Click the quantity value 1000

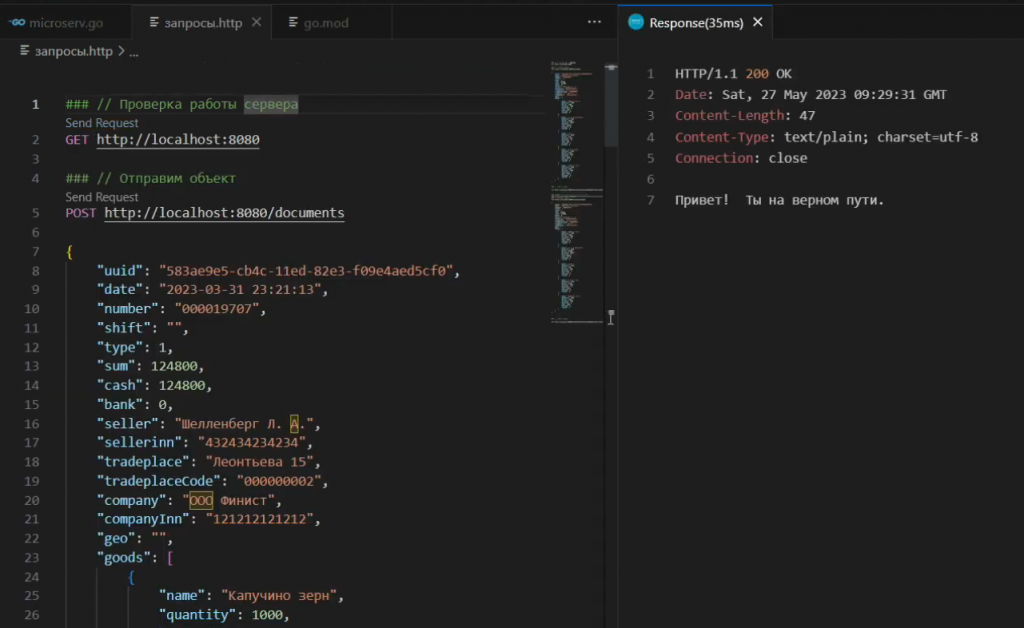(x=267, y=615)
